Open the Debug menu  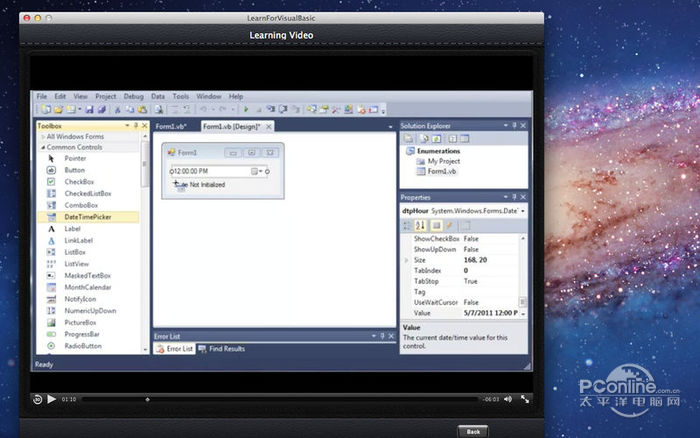tap(133, 96)
